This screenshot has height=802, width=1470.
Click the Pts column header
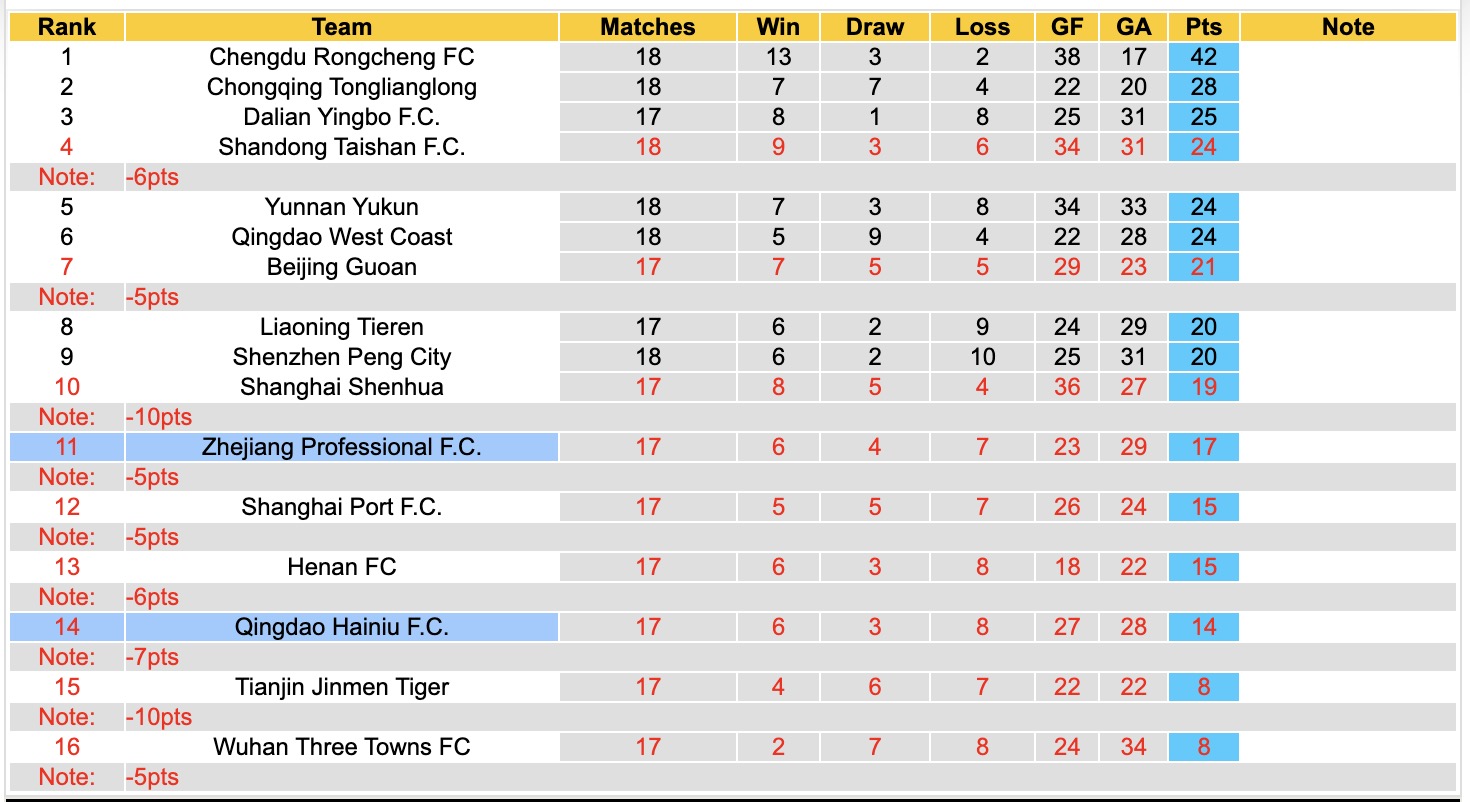pos(1204,27)
